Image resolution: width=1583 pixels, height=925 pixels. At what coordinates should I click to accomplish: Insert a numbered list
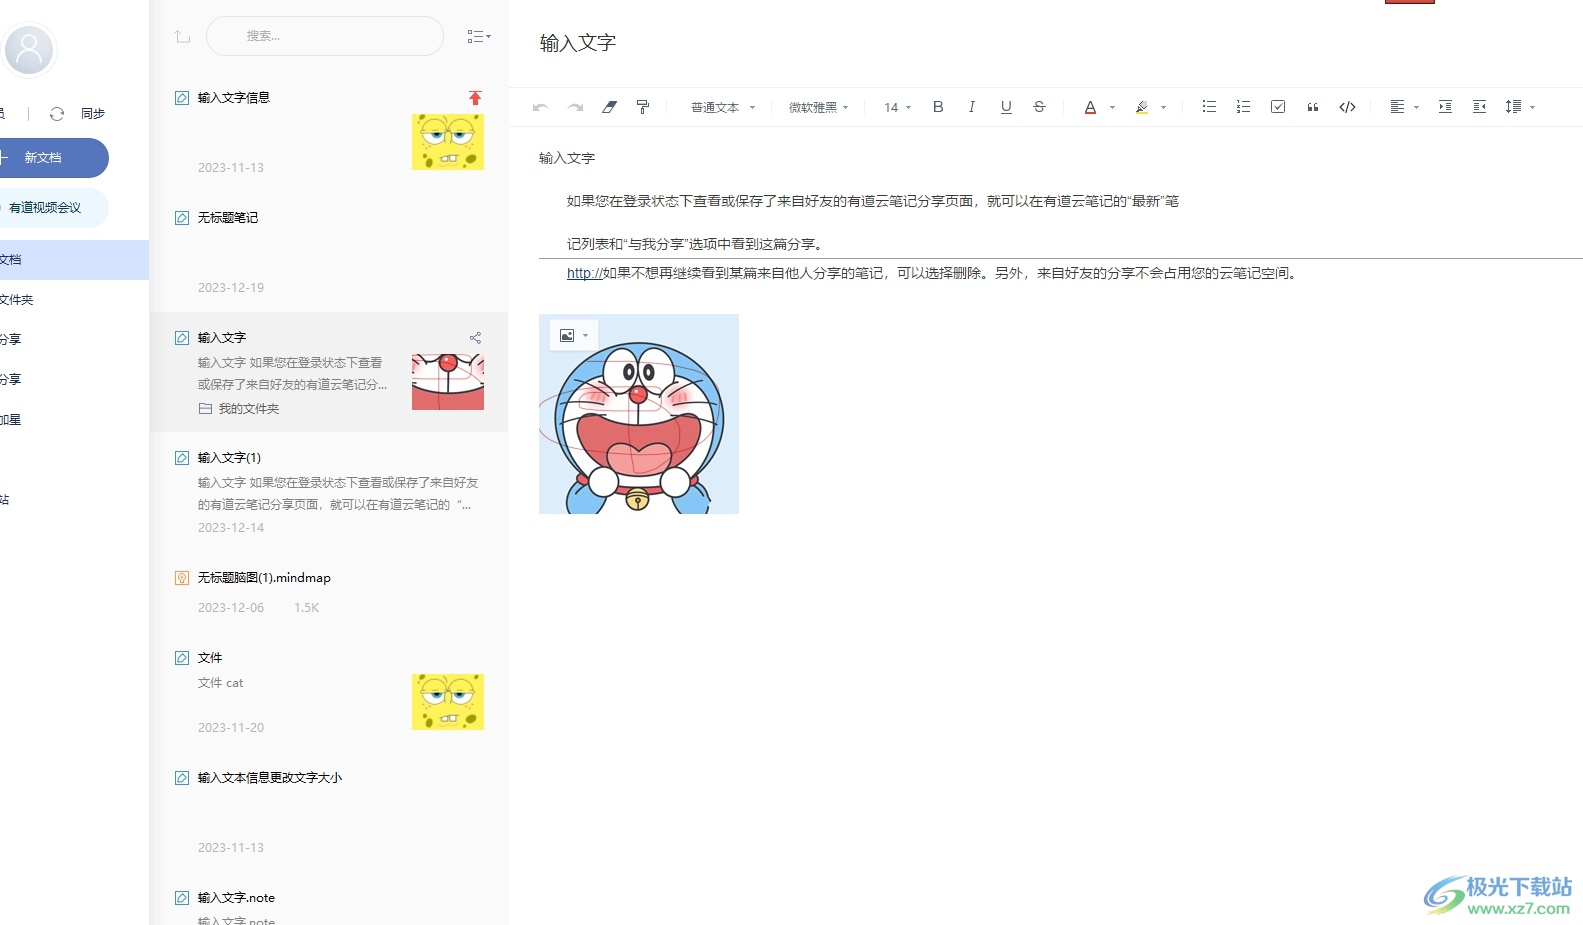point(1243,107)
